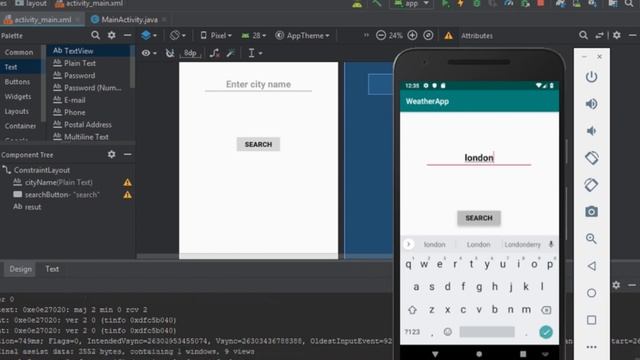The width and height of the screenshot is (640, 360).
Task: Infer constraints magic wand icon
Action: point(231,53)
